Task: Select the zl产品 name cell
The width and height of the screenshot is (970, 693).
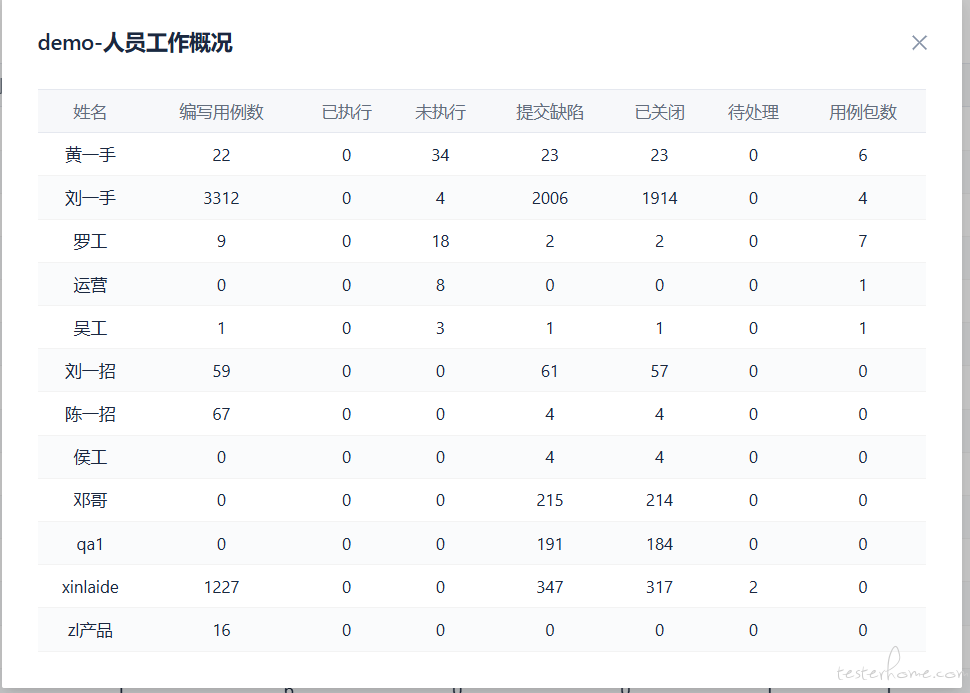Action: pyautogui.click(x=90, y=630)
